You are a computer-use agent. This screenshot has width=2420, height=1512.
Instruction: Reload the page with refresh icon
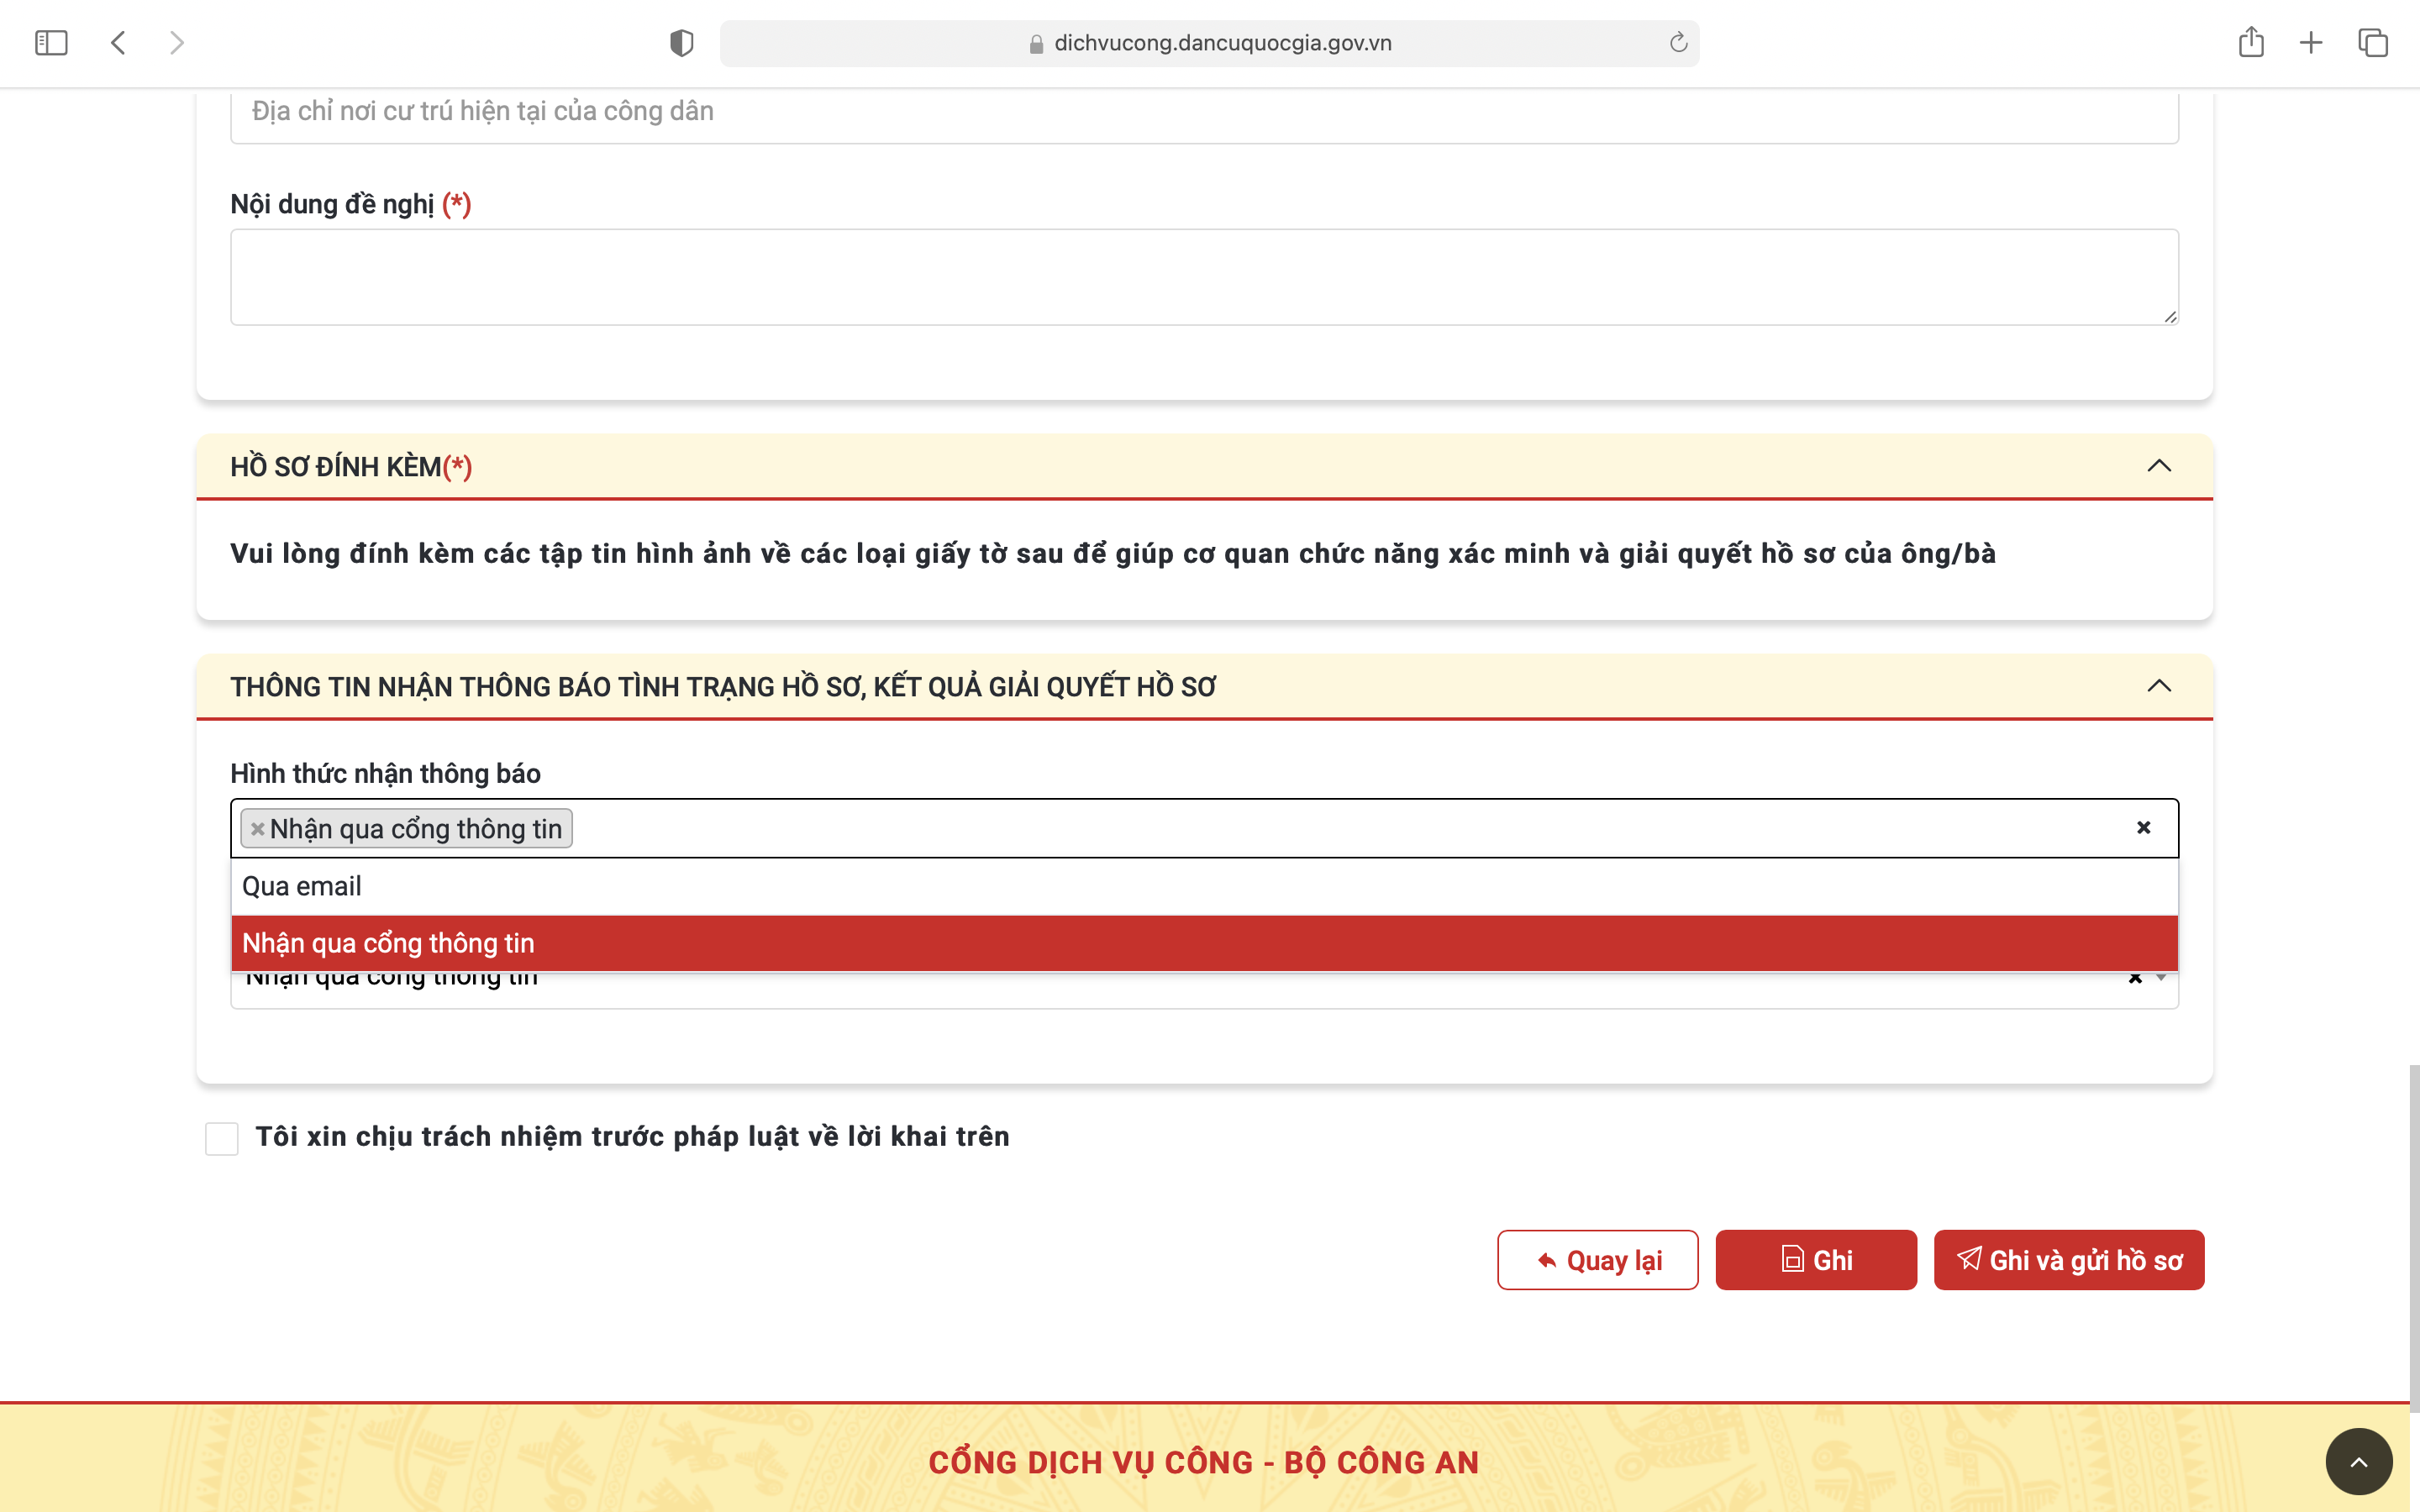[1678, 42]
